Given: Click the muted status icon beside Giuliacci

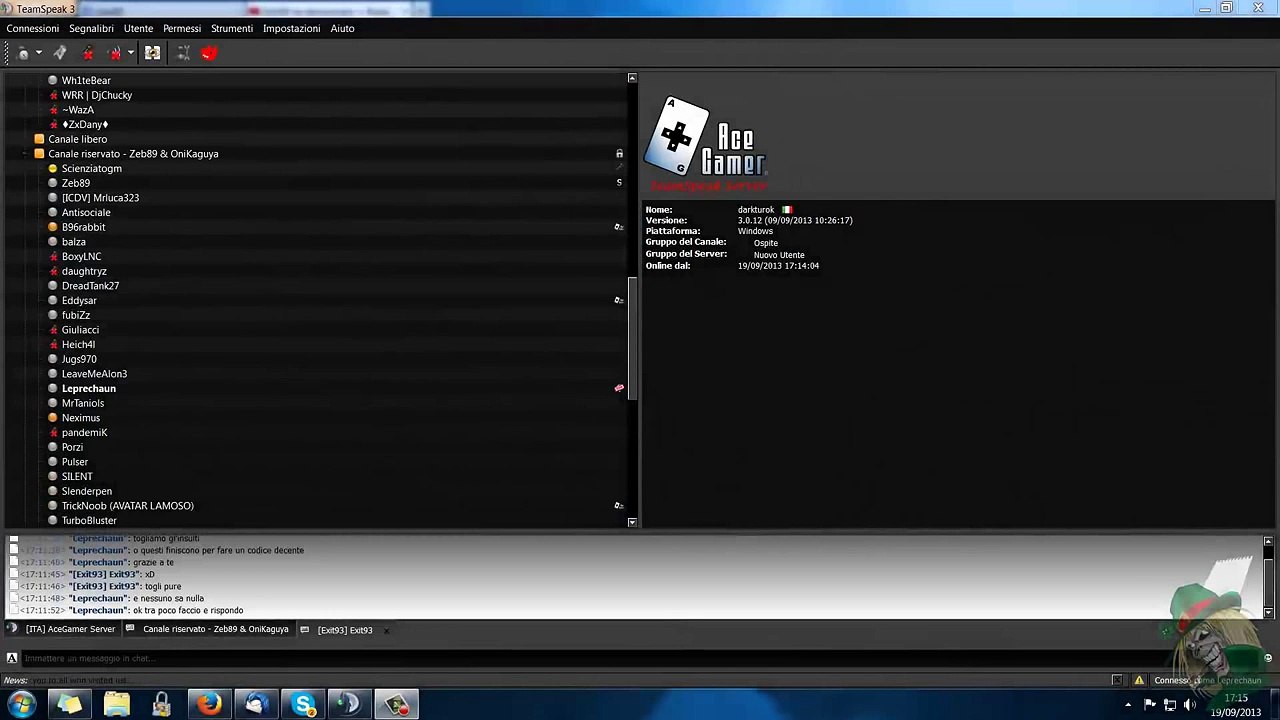Looking at the screenshot, I should pyautogui.click(x=53, y=330).
